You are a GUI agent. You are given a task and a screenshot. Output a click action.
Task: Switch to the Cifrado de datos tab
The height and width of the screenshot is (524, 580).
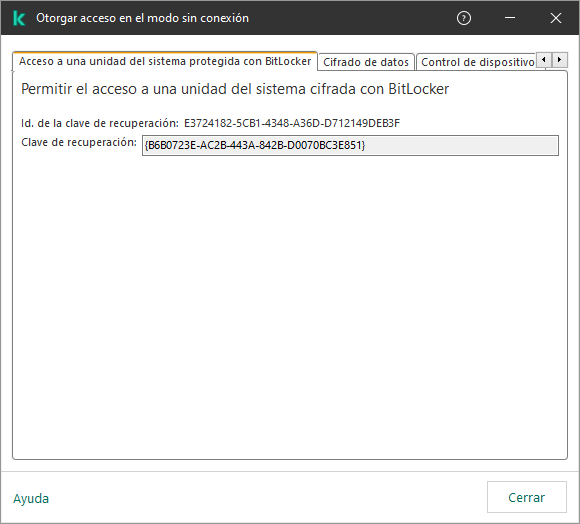366,62
